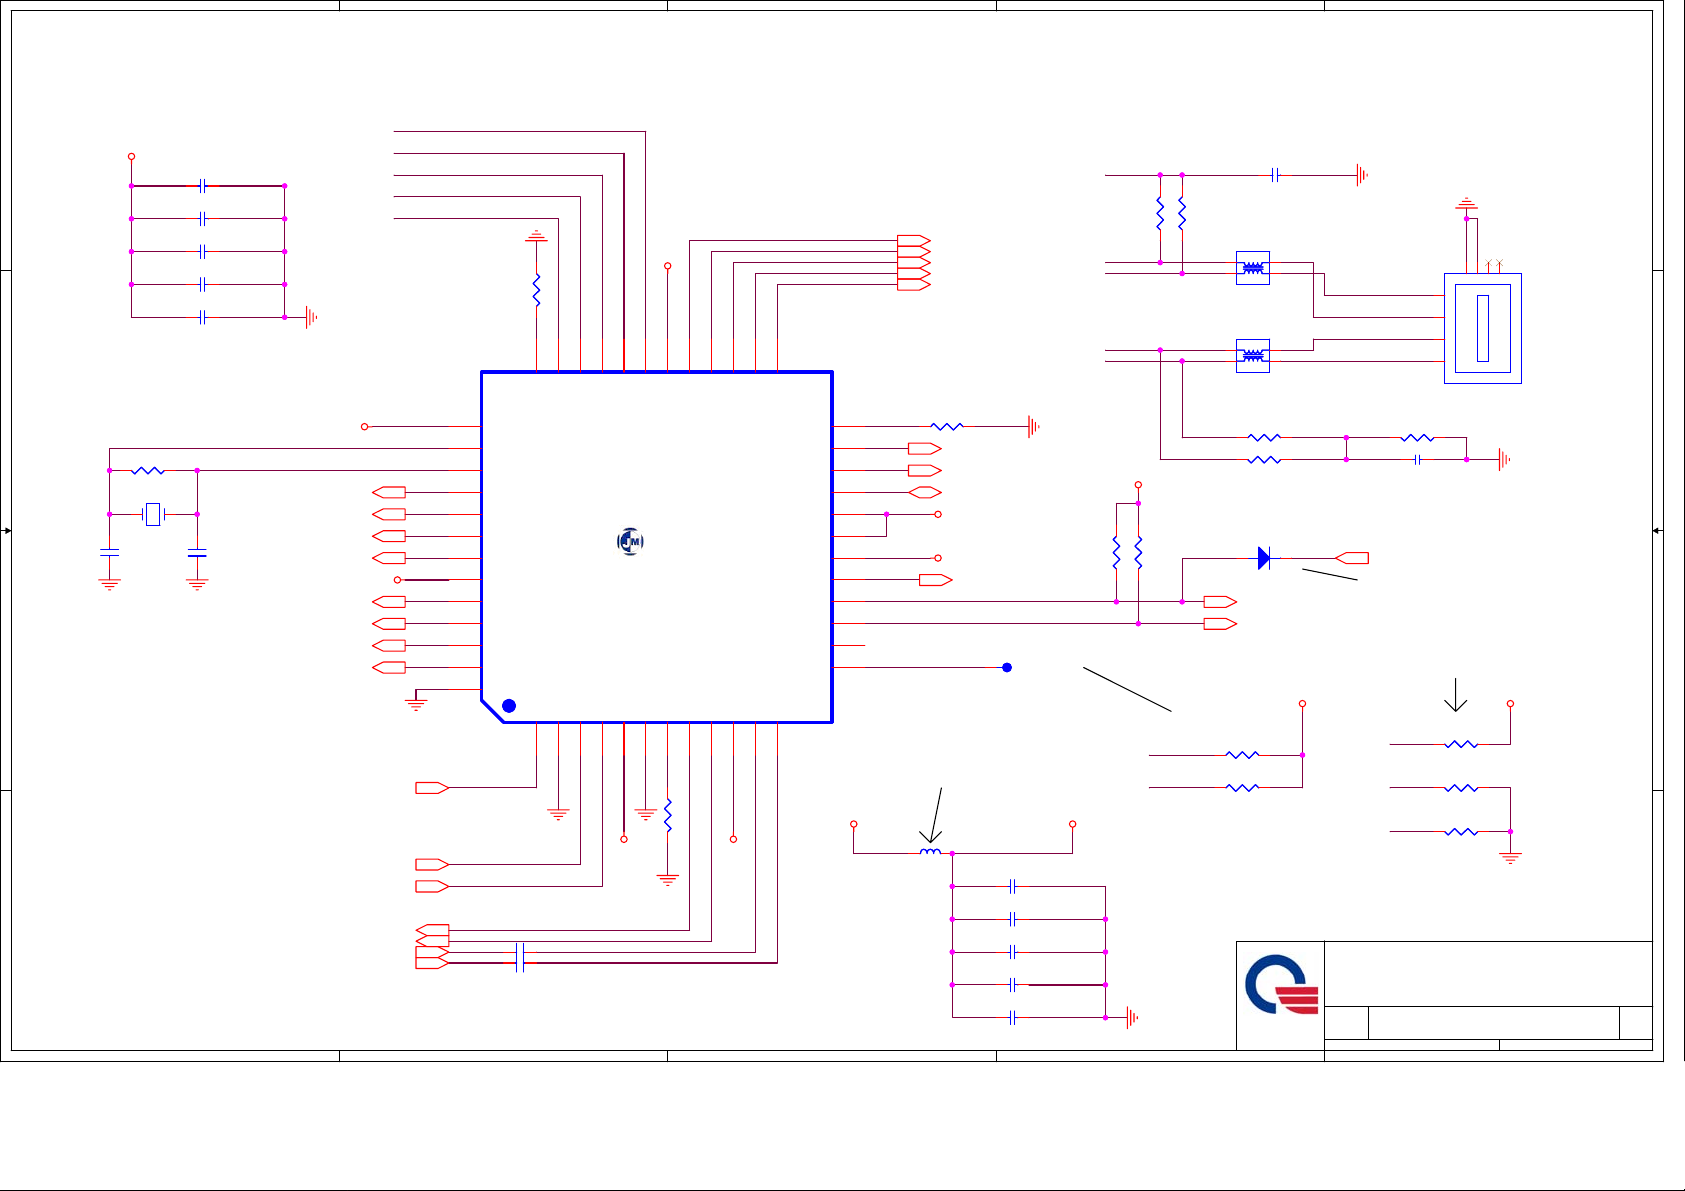Select the bottom resistor of the three-resistor group
The width and height of the screenshot is (1685, 1191).
click(1461, 831)
